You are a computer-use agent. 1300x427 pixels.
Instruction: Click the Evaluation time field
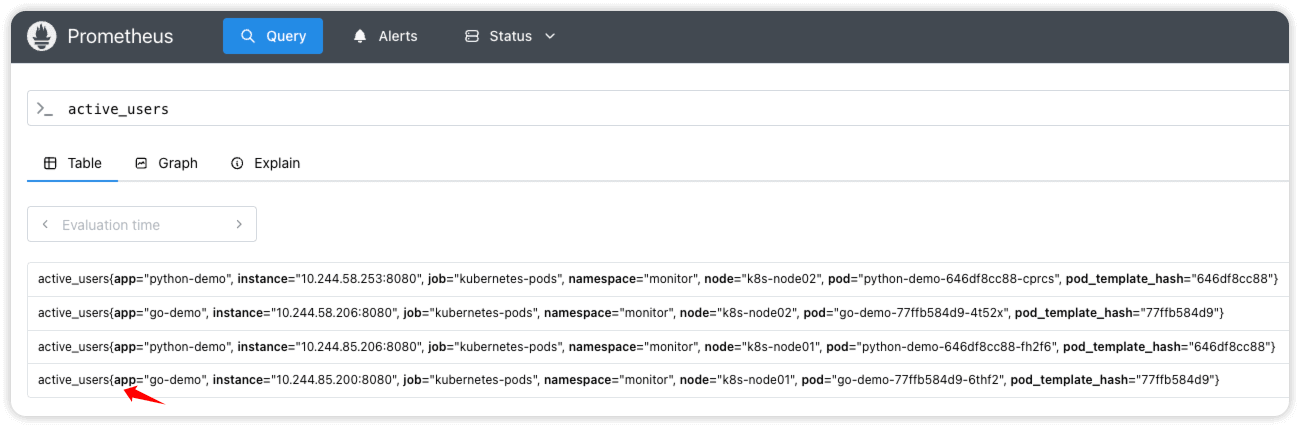(x=140, y=225)
